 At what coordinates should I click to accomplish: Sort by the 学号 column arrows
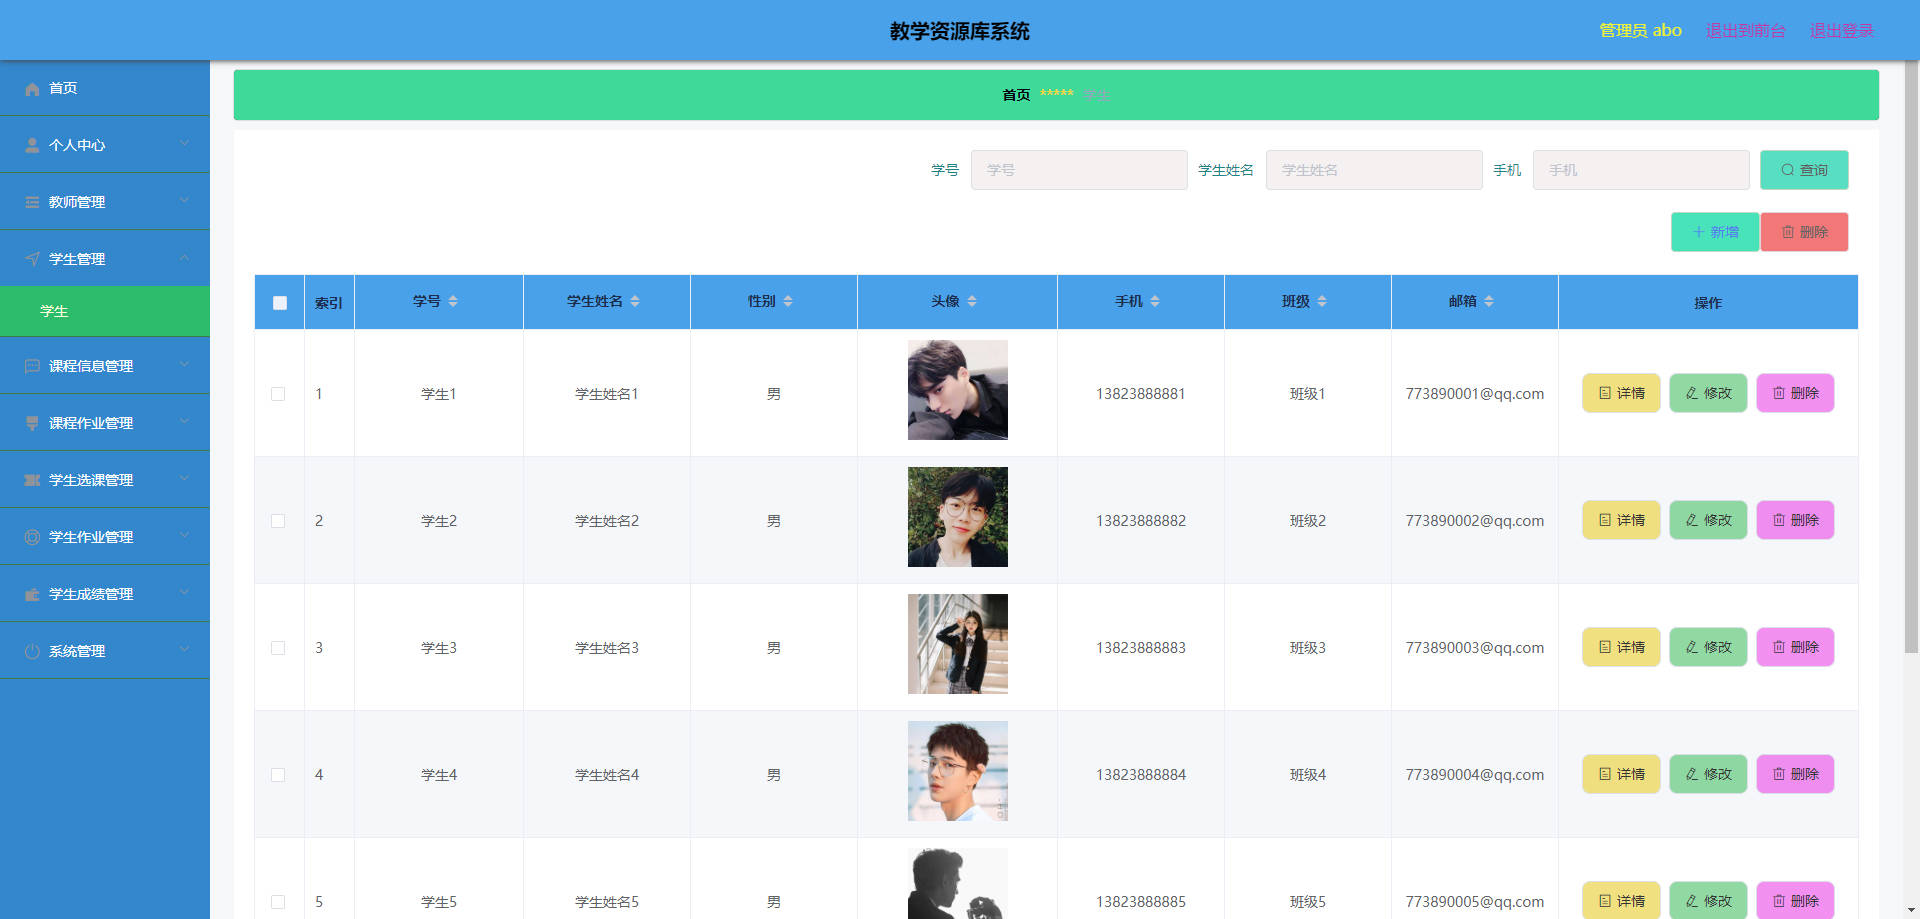[453, 302]
